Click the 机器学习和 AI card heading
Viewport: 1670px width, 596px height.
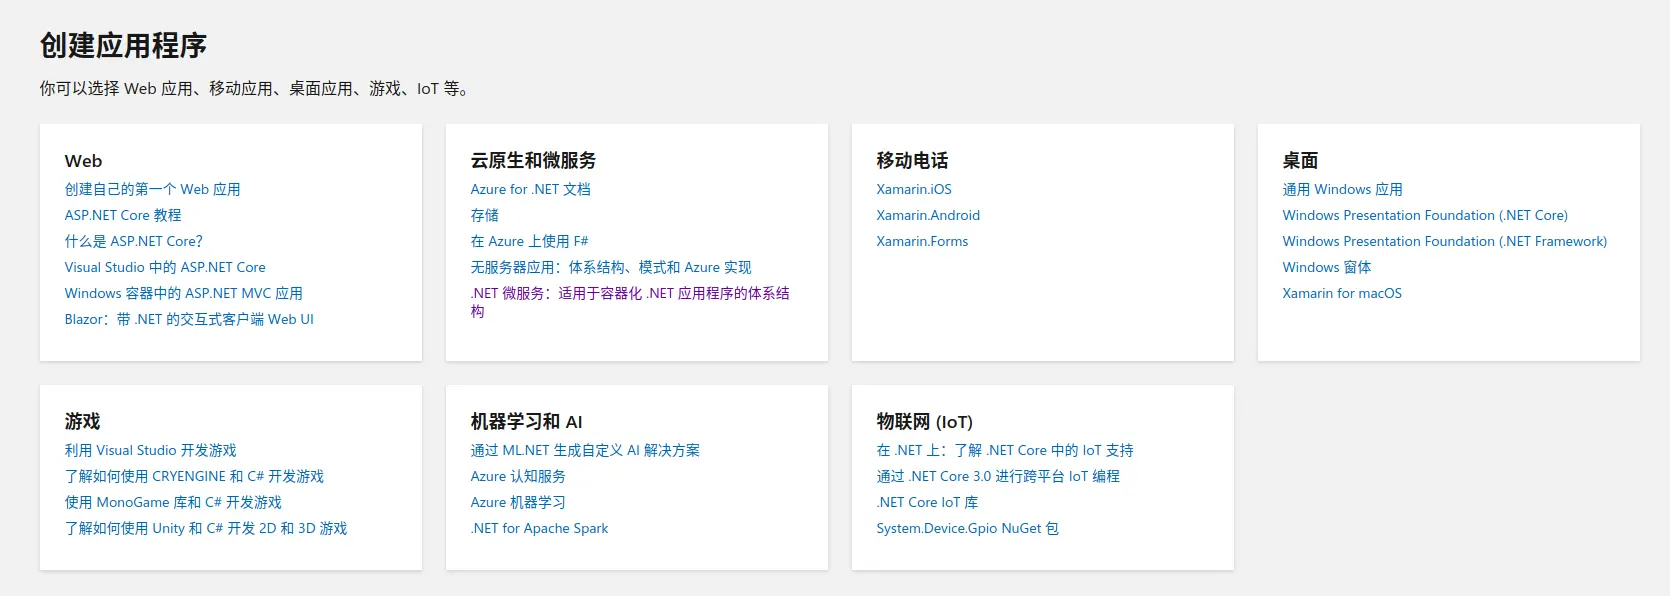point(526,422)
